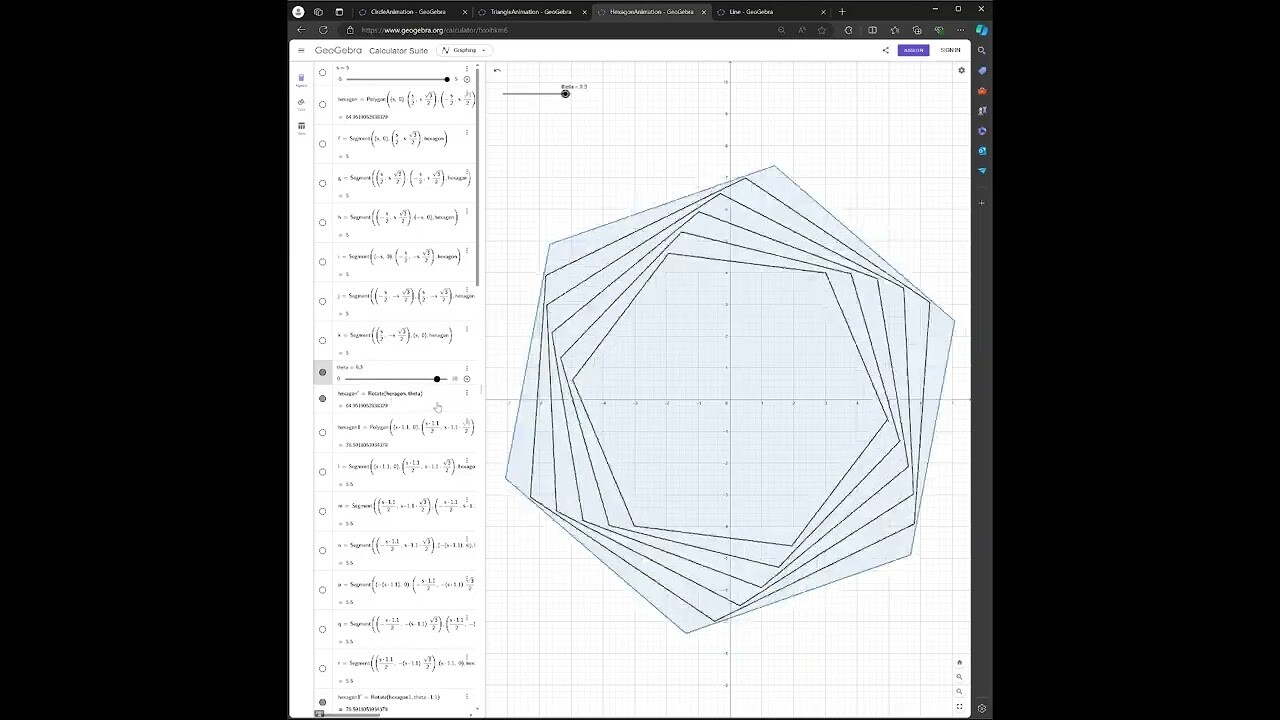Toggle visibility circle for slider s

point(322,72)
